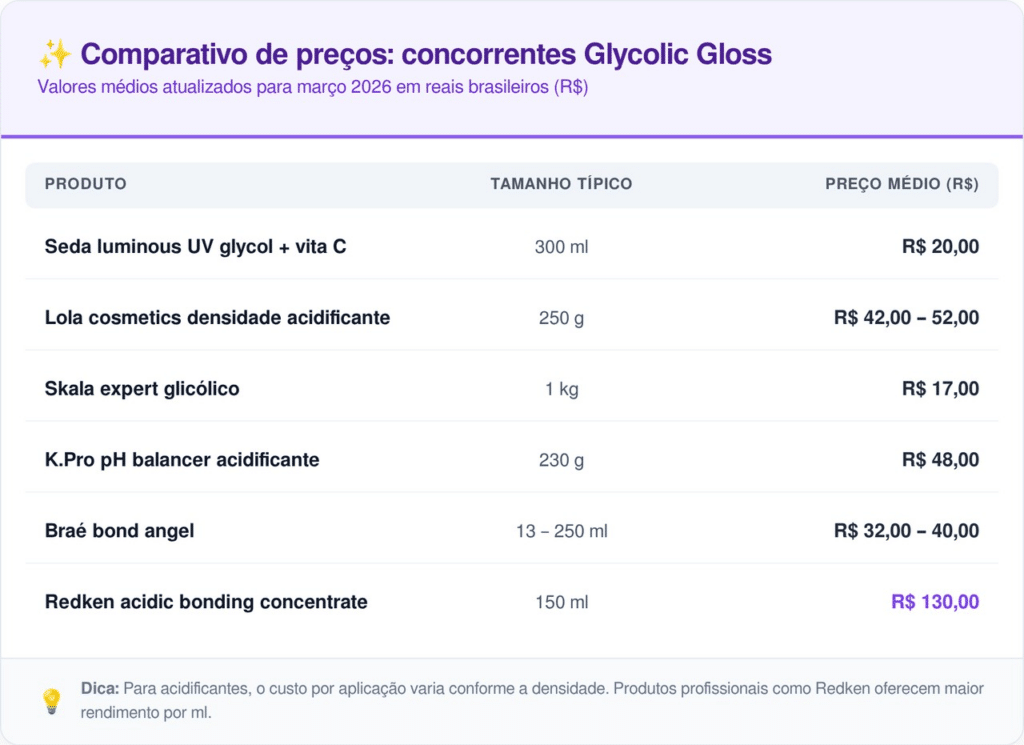The height and width of the screenshot is (745, 1024).
Task: Click the bold Dica label
Action: [100, 689]
